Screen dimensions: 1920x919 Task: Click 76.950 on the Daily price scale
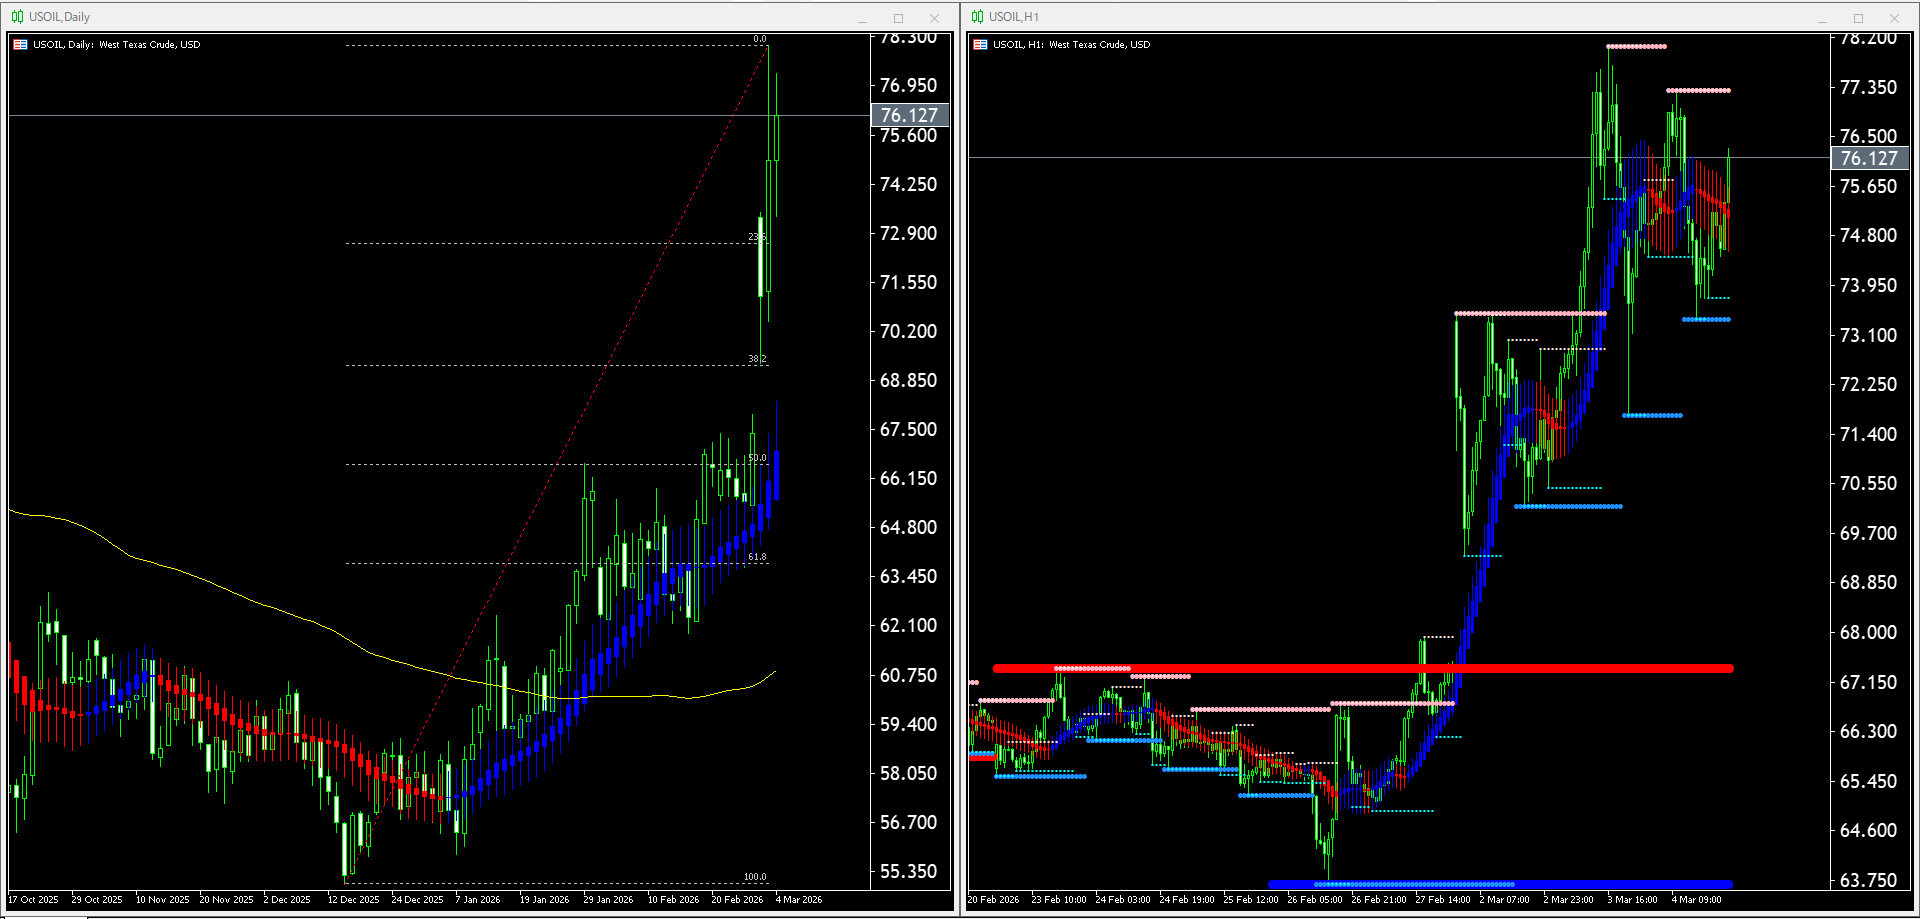(908, 86)
